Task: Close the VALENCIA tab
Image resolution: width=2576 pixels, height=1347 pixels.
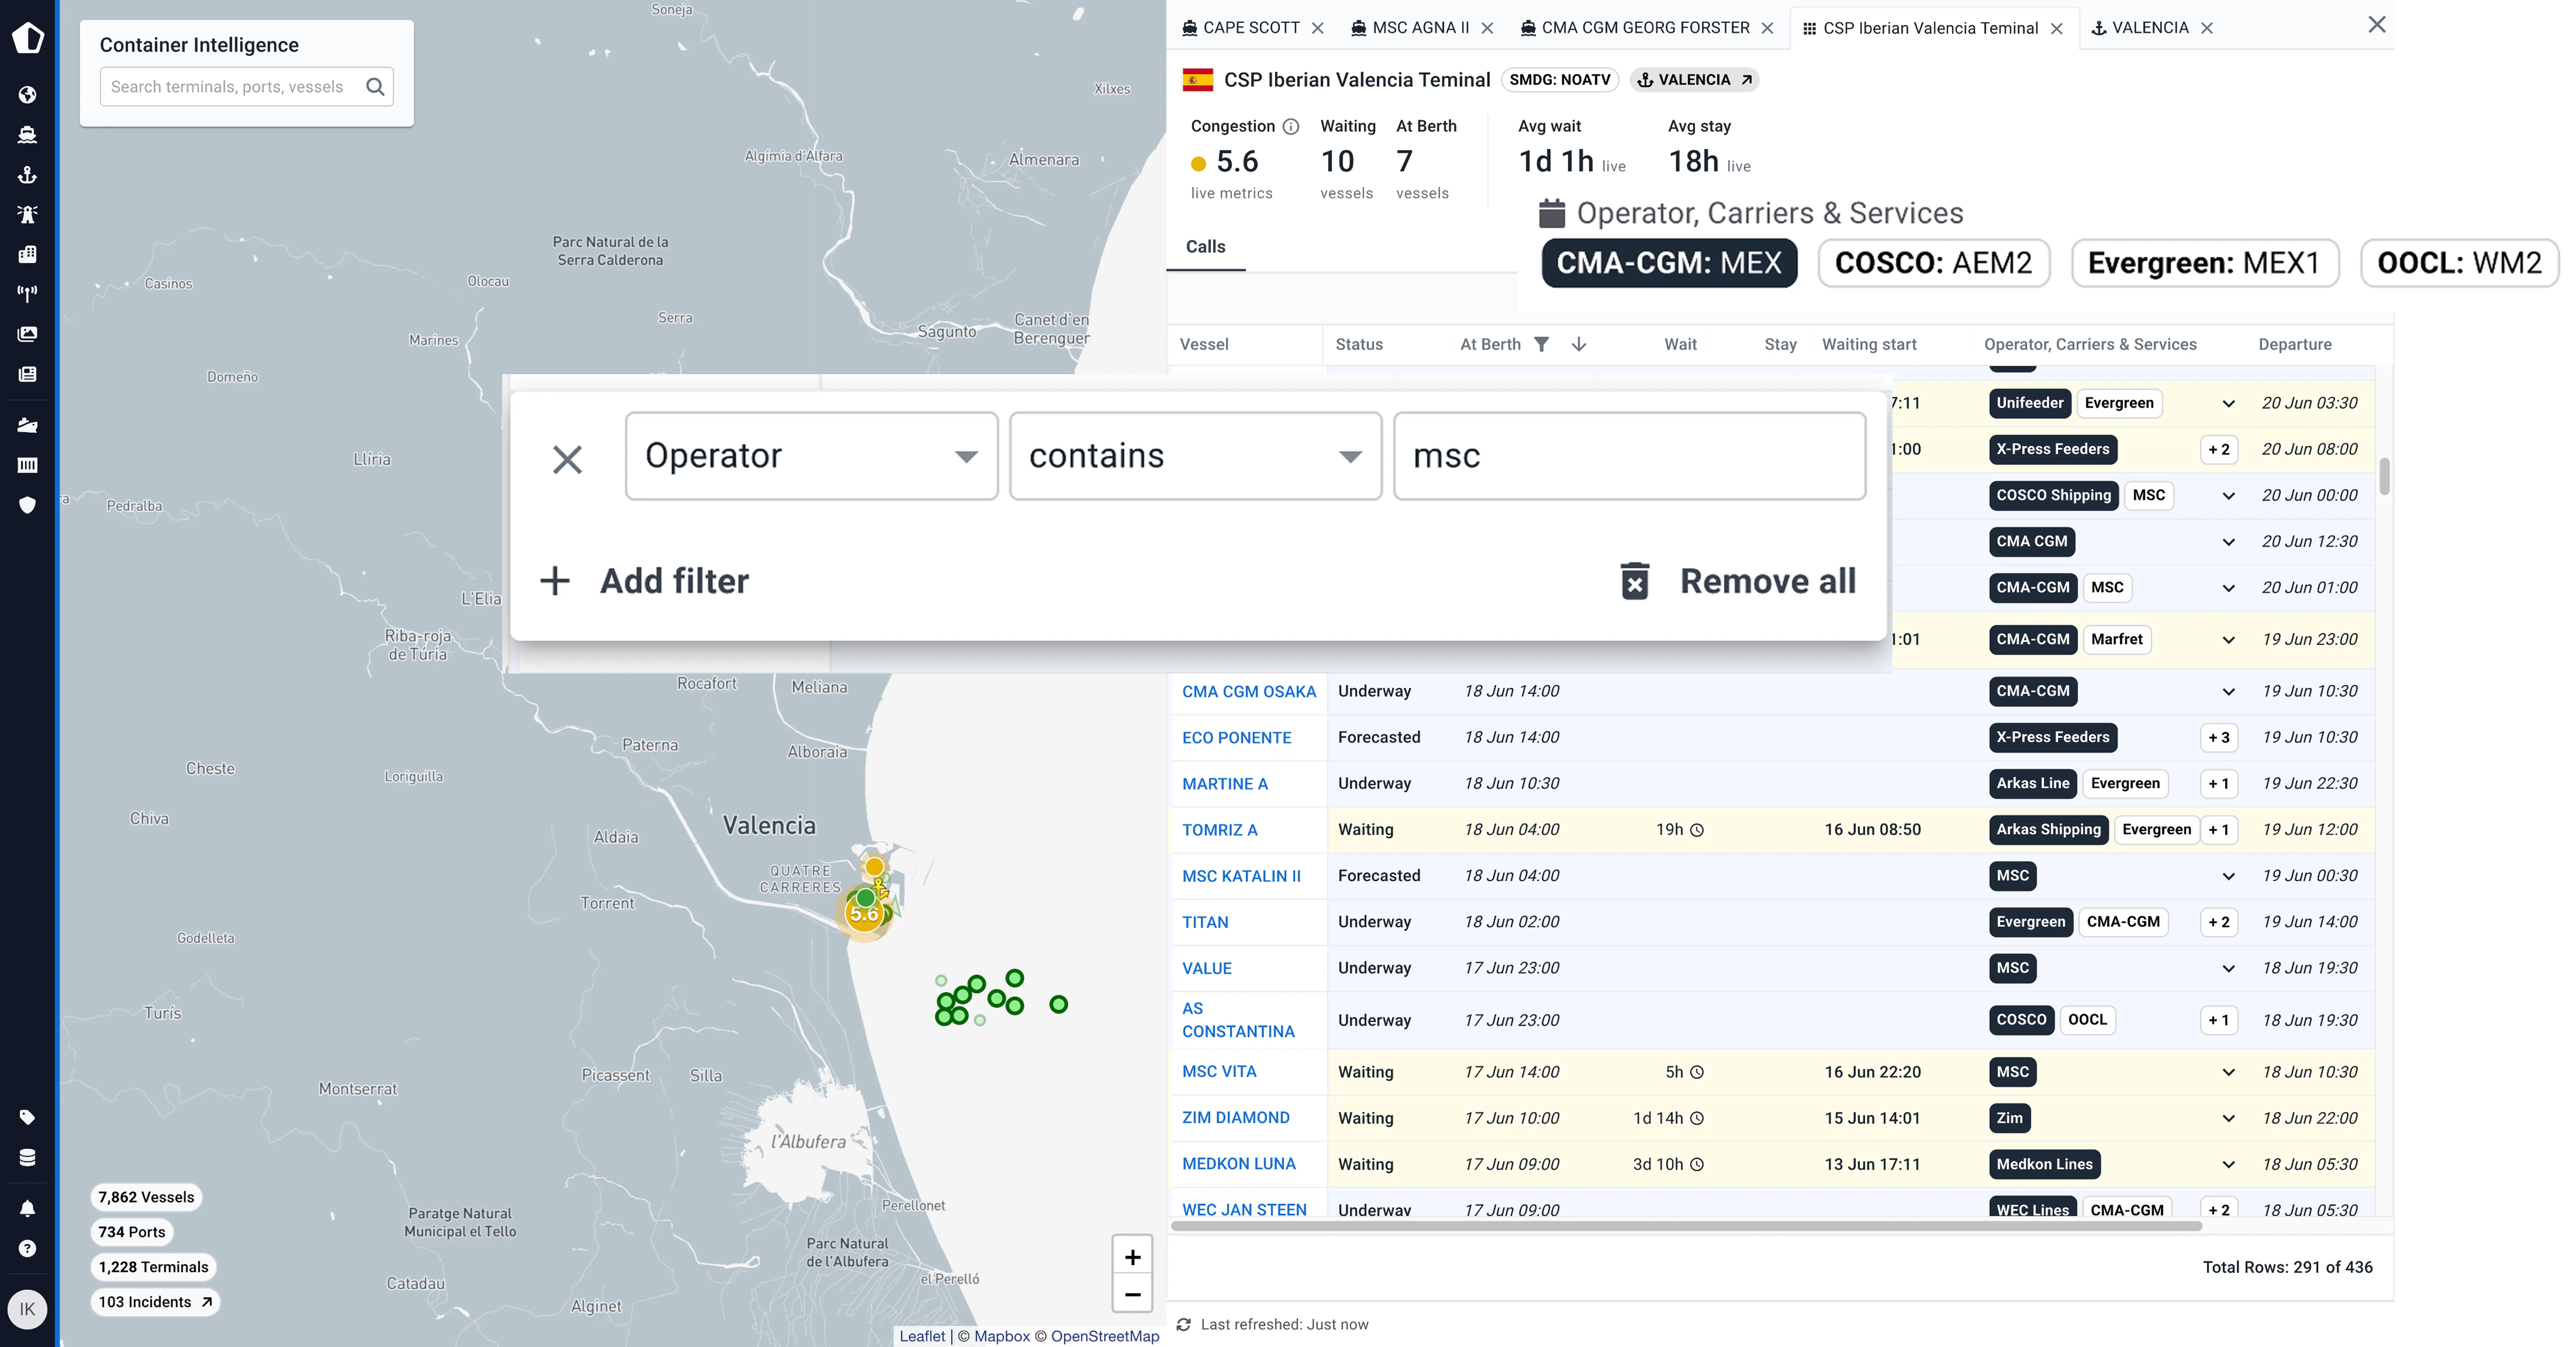Action: point(2207,28)
